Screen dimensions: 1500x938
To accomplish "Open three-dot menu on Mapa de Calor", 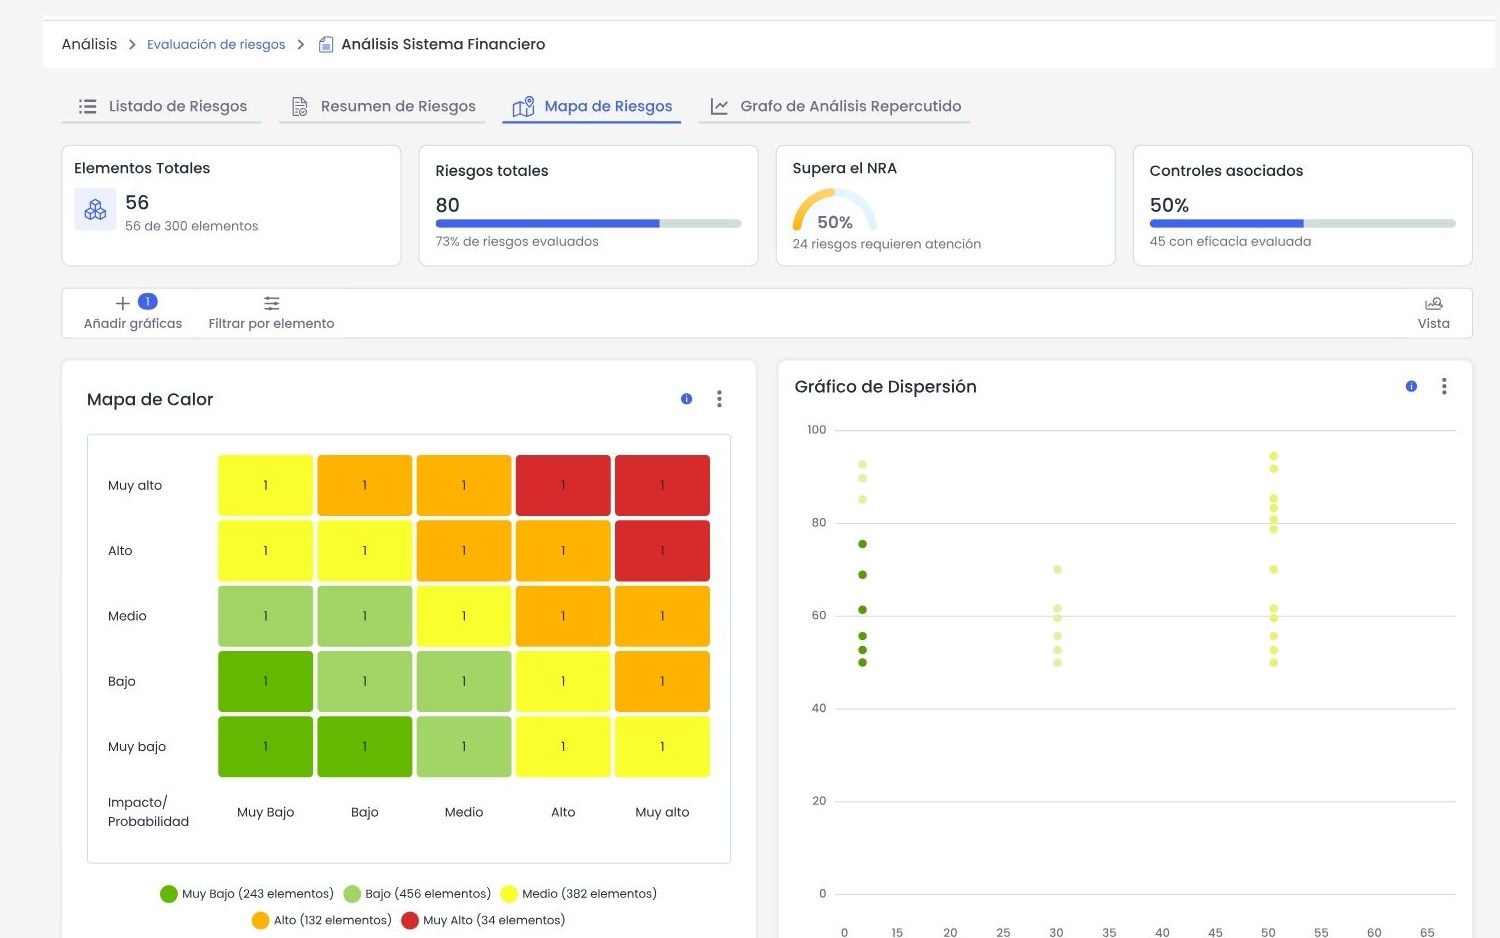I will (719, 399).
